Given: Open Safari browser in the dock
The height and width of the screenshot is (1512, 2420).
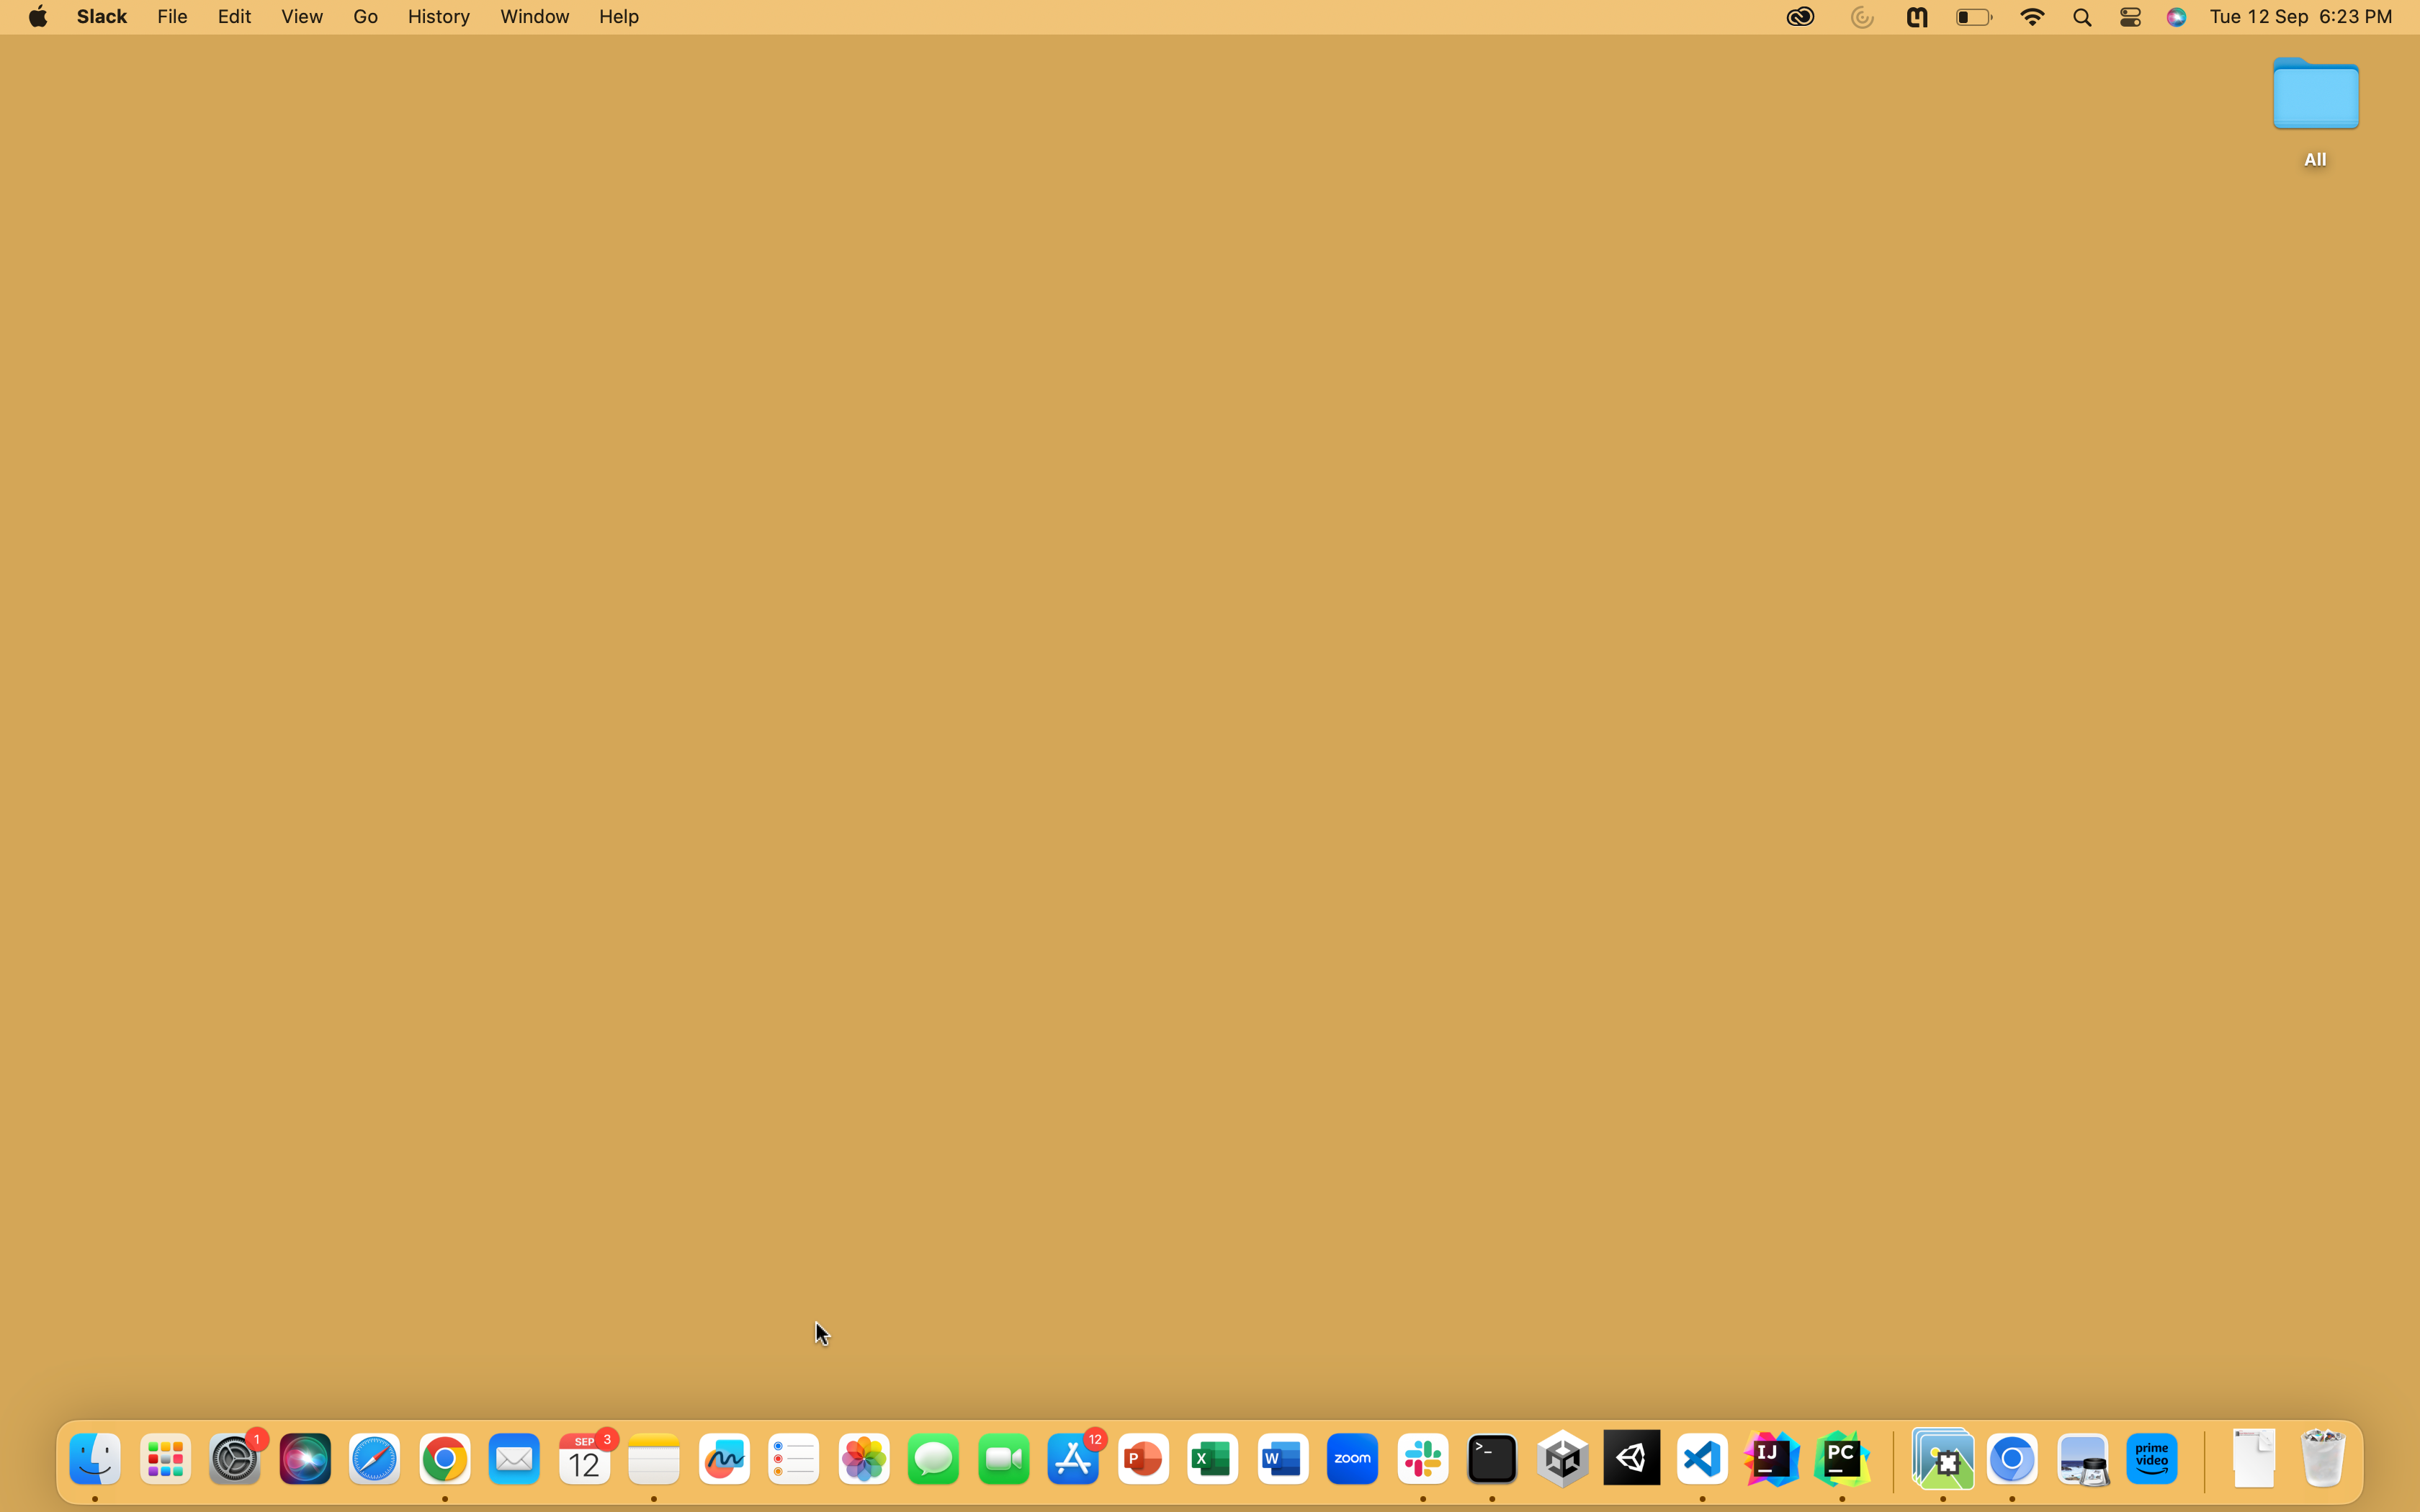Looking at the screenshot, I should pyautogui.click(x=375, y=1460).
